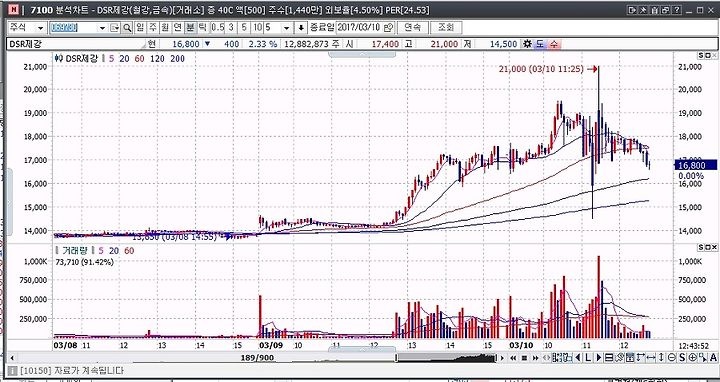The image size is (720, 382).
Task: Click the title bar print icon
Action: (654, 10)
